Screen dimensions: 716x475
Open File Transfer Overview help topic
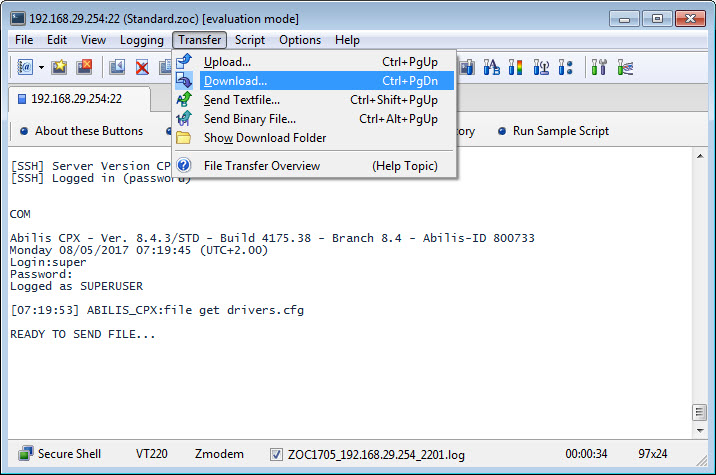261,166
